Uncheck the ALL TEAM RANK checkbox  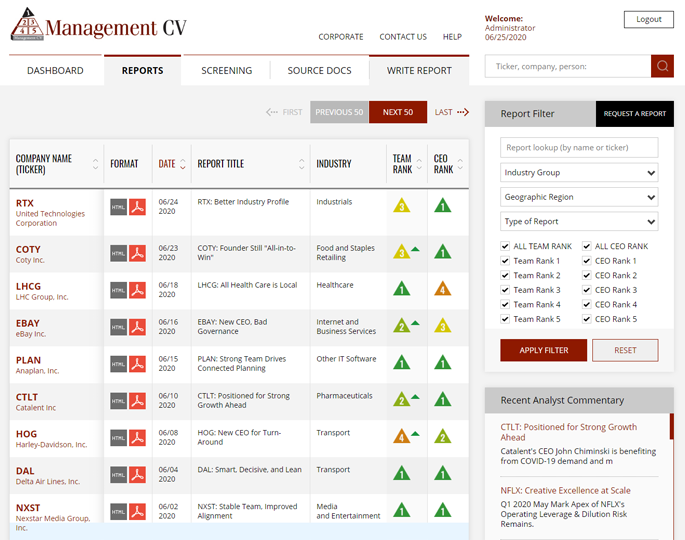[505, 246]
